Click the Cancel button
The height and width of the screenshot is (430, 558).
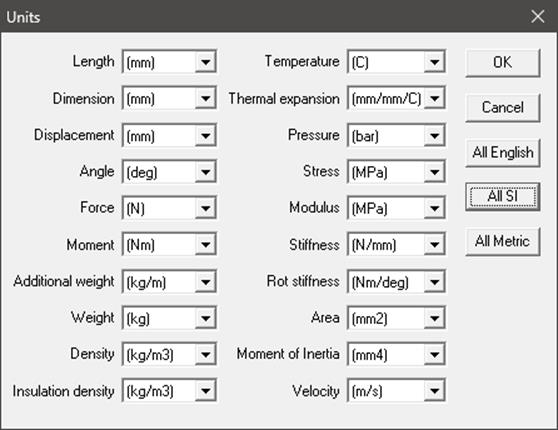502,108
